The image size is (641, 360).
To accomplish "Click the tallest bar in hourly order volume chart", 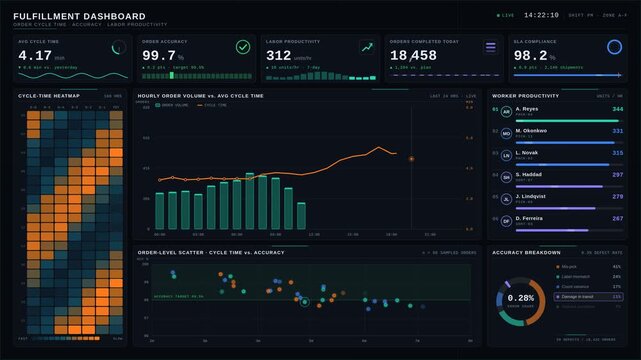I will 250,201.
